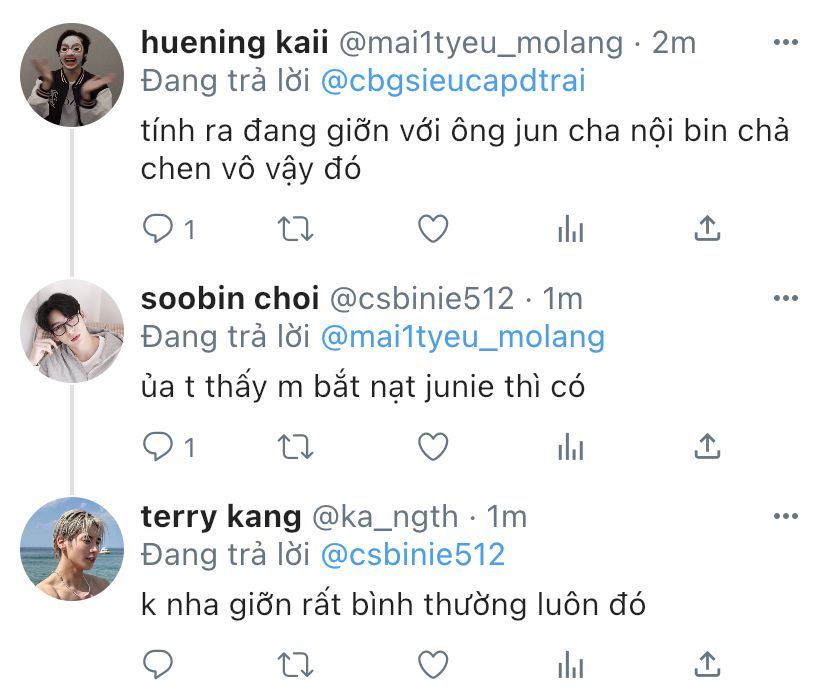The image size is (828, 697).
Task: Share soobin choi's tweet
Action: [x=707, y=445]
